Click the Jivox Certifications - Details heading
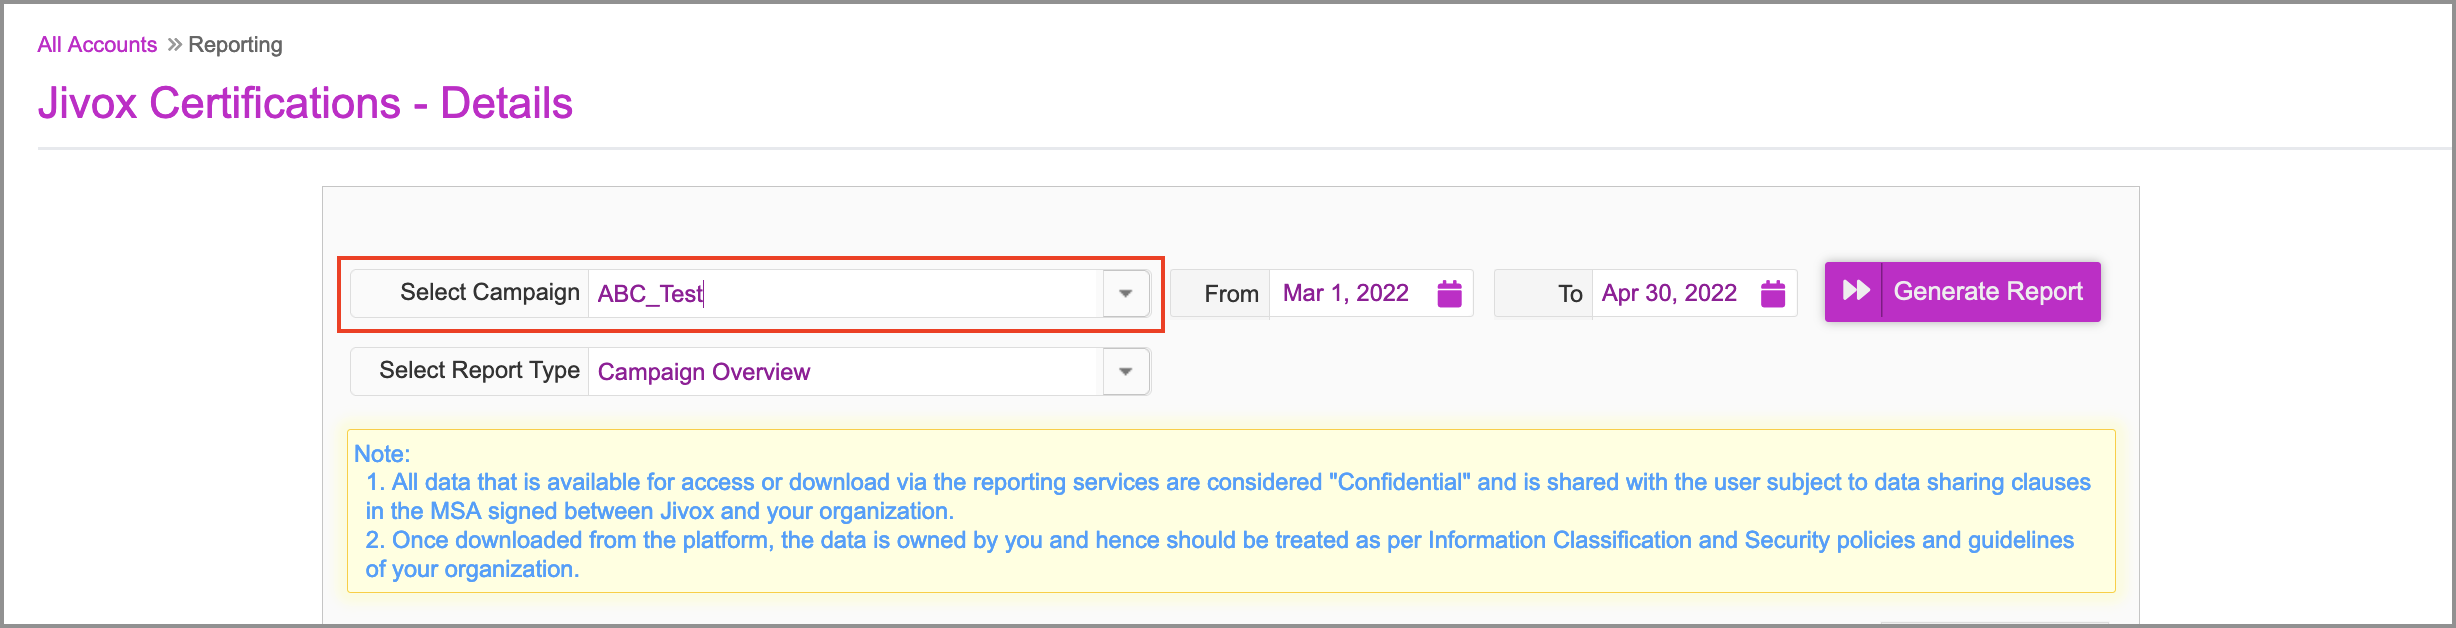This screenshot has height=628, width=2456. [305, 103]
